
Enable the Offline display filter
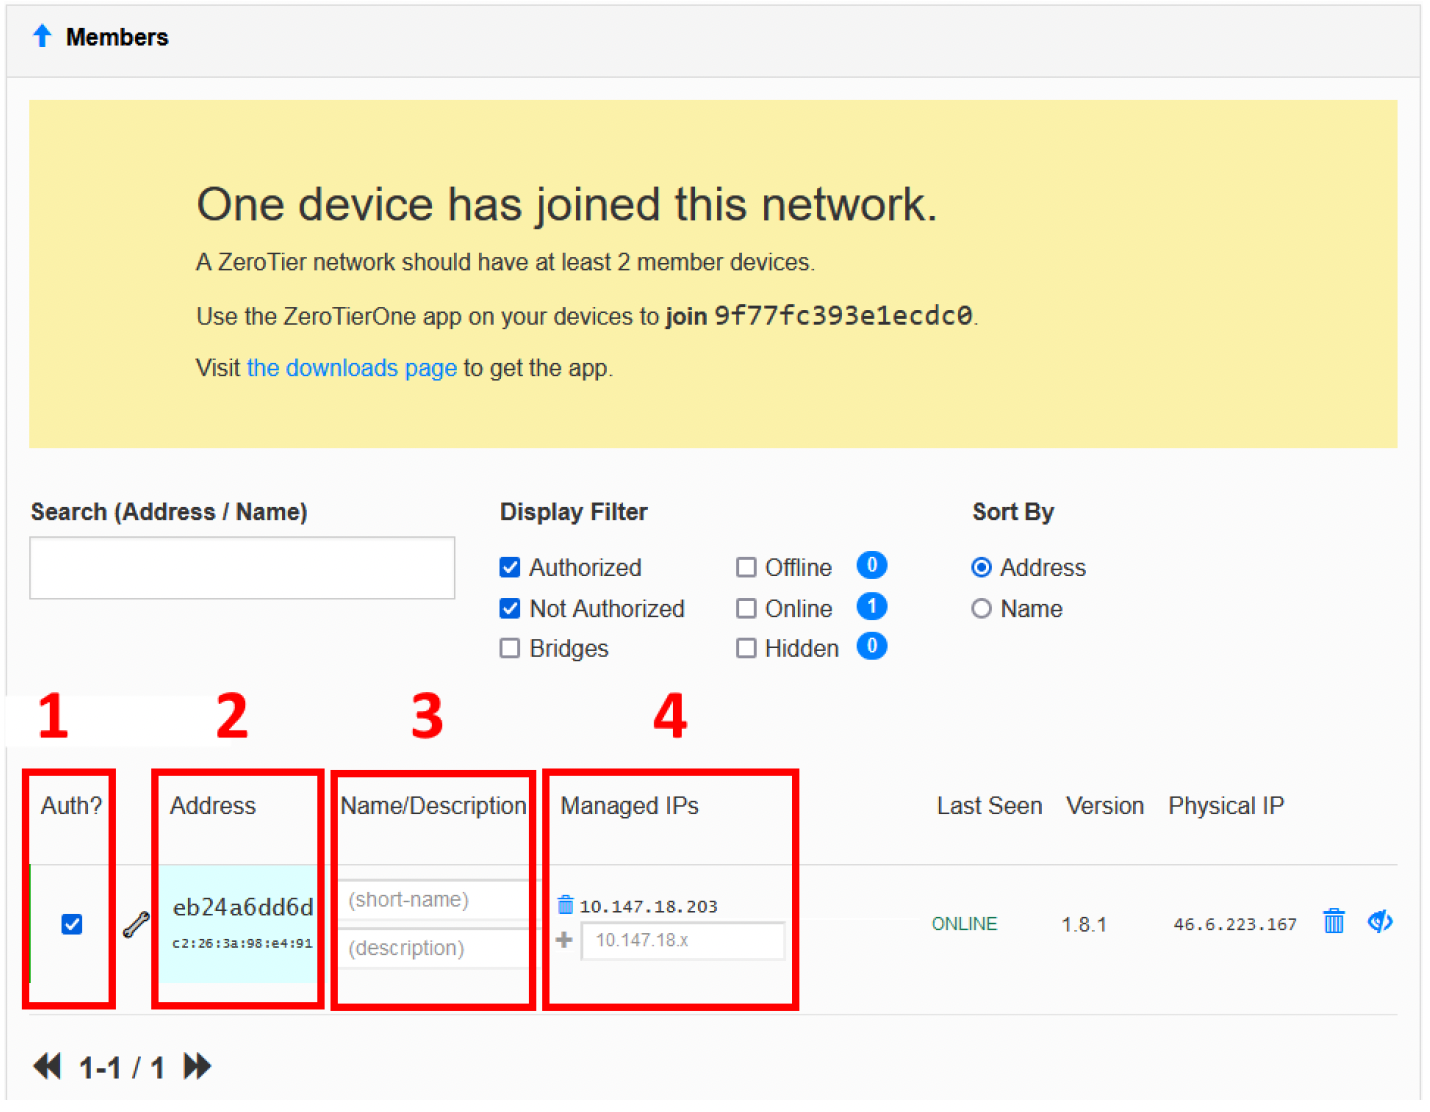coord(746,568)
